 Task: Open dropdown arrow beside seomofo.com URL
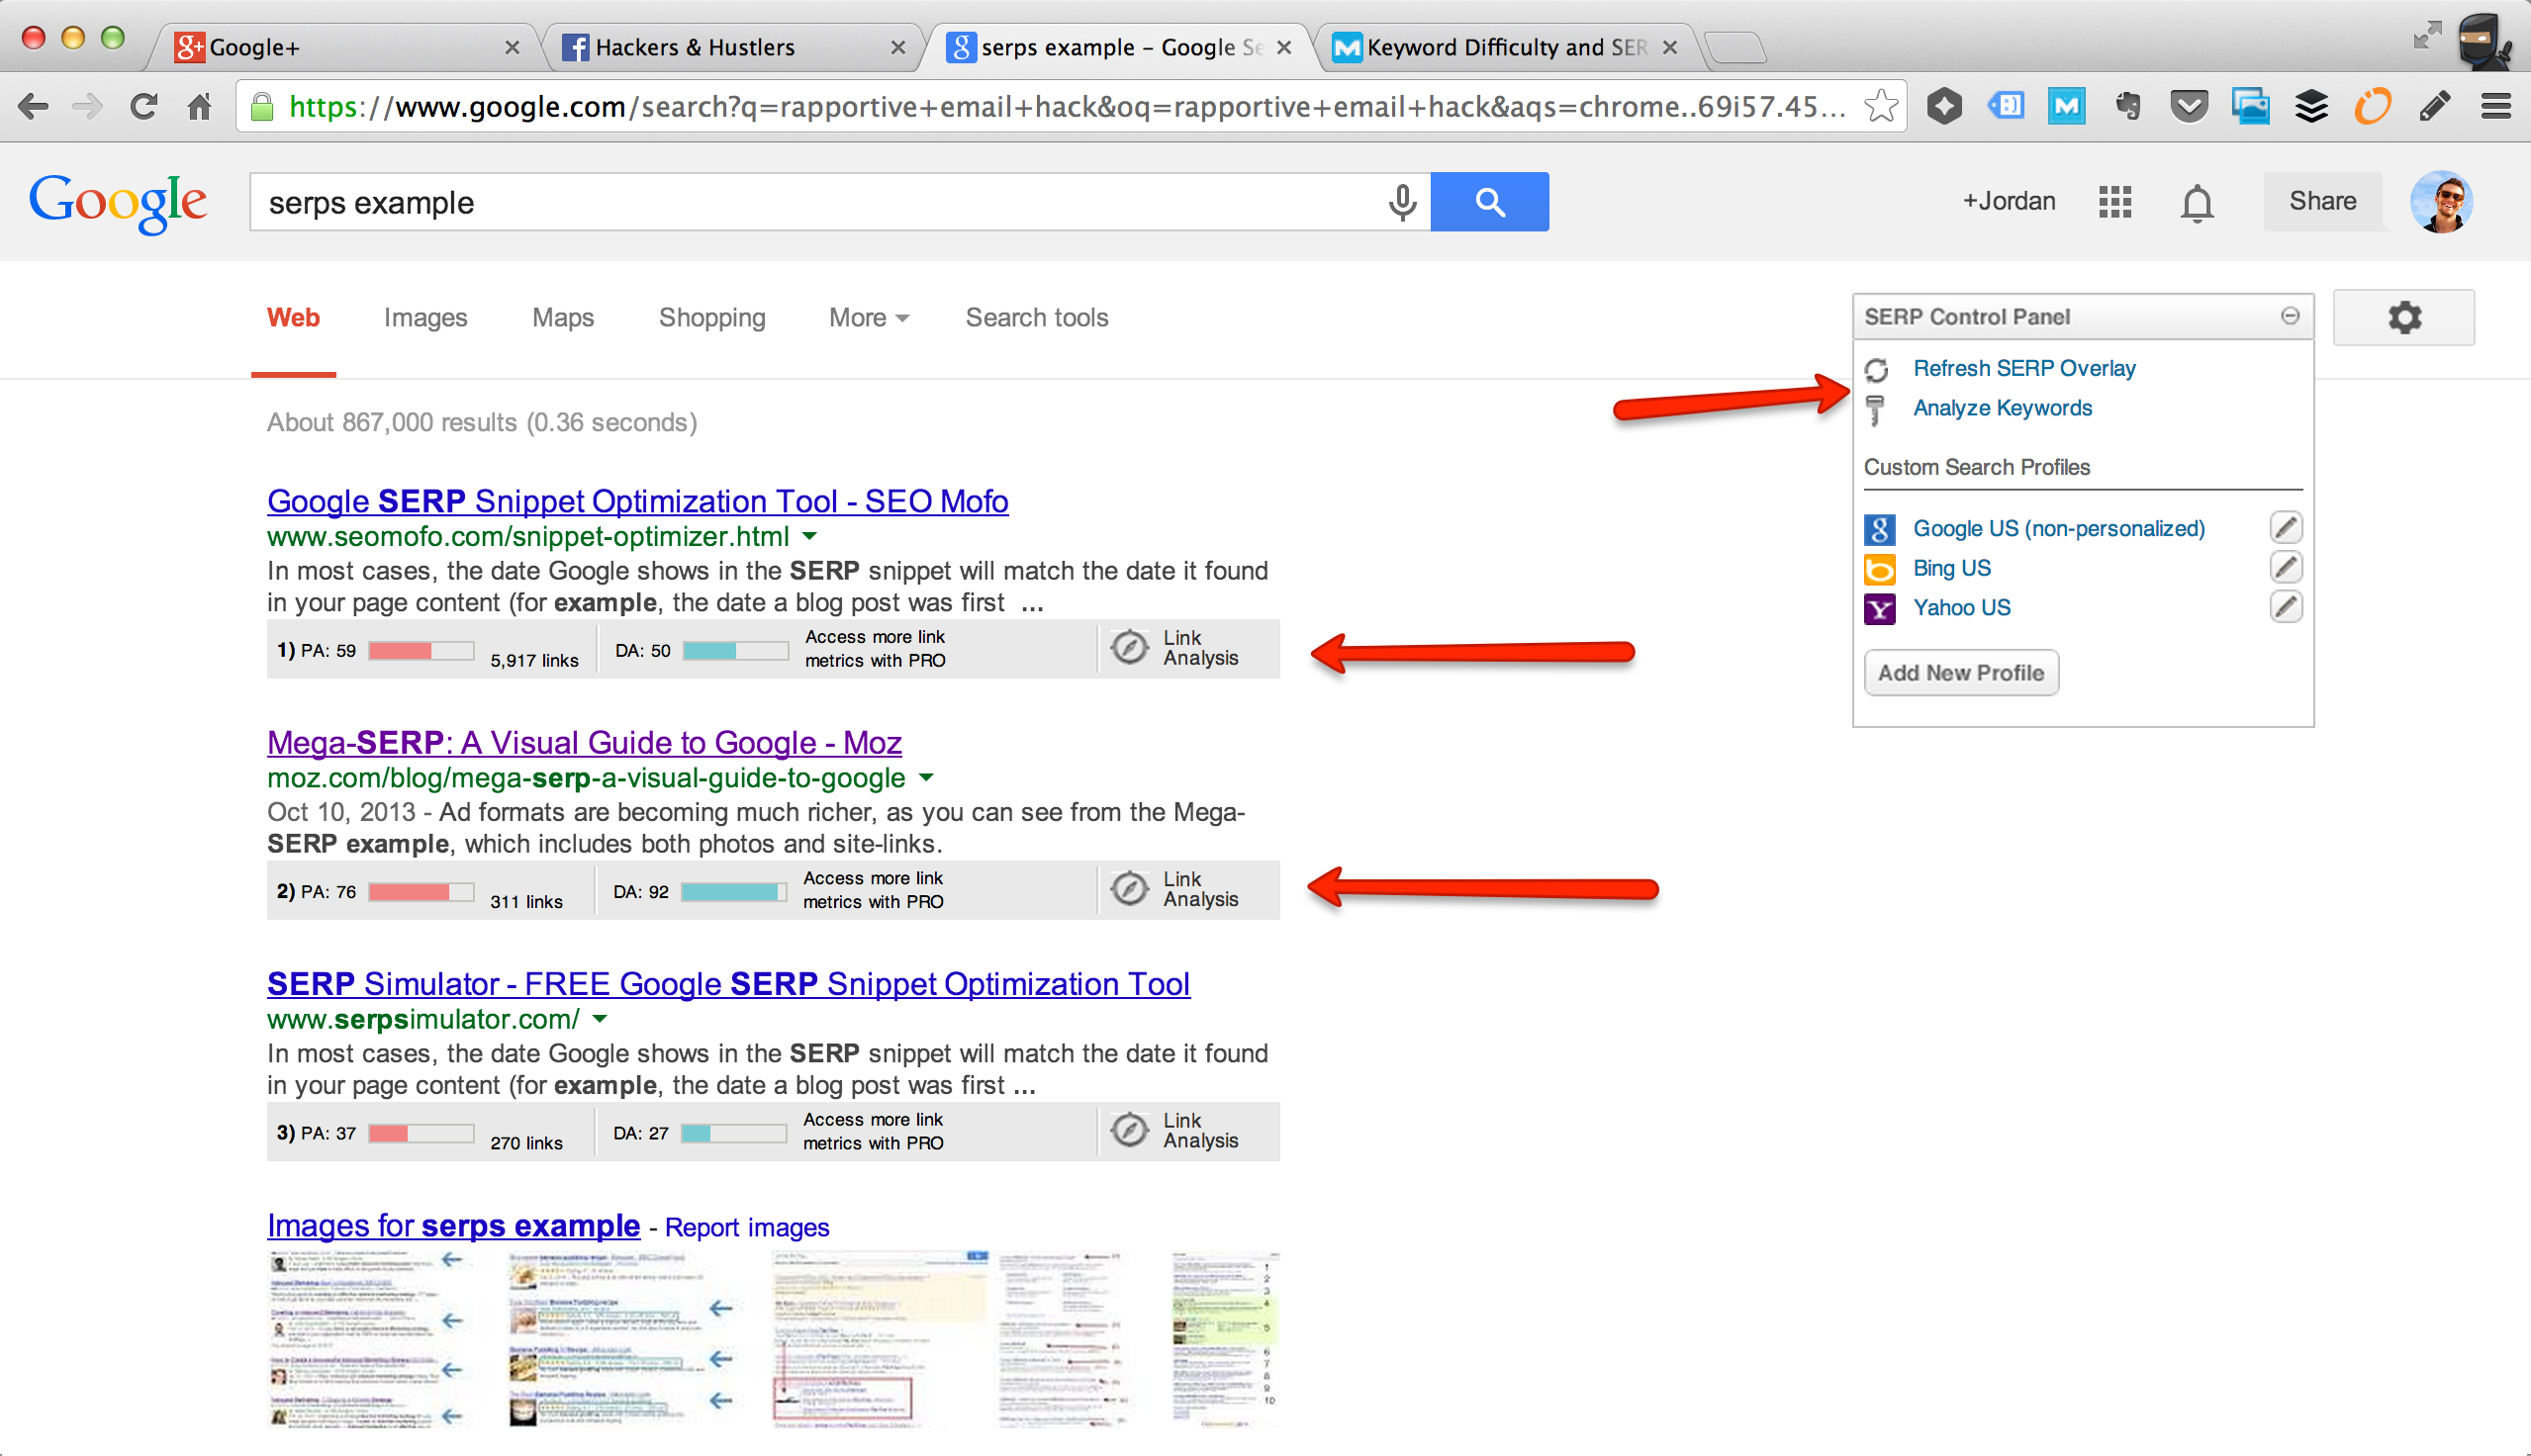point(810,537)
